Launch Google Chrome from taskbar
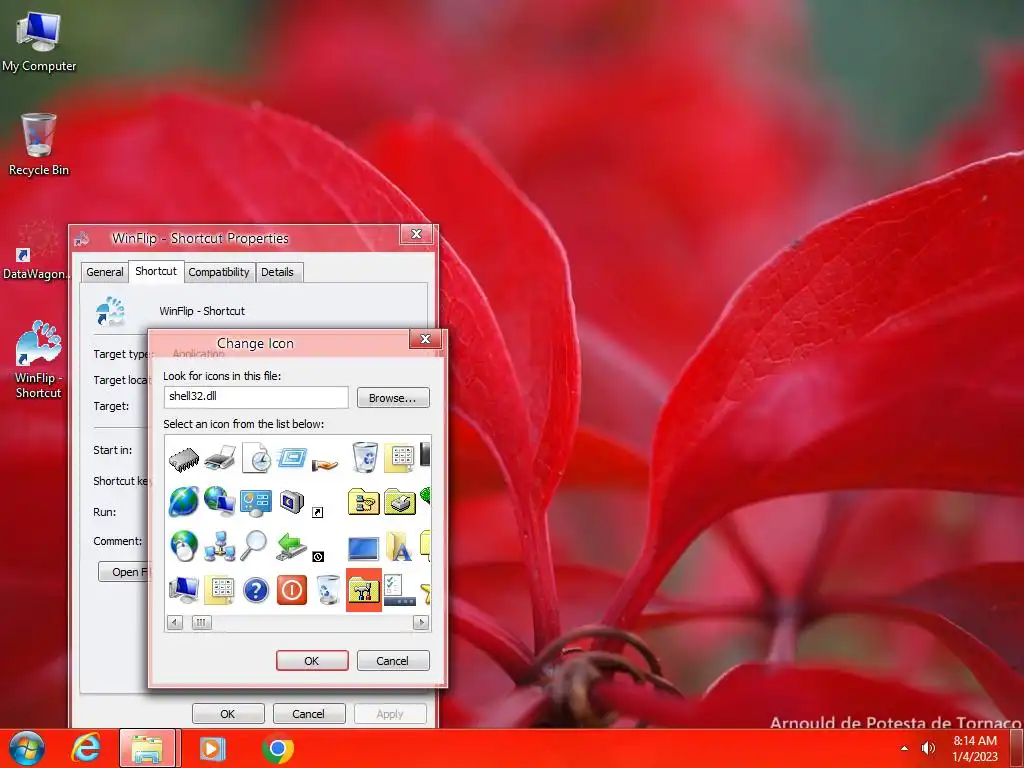Viewport: 1024px width, 768px height. (278, 748)
